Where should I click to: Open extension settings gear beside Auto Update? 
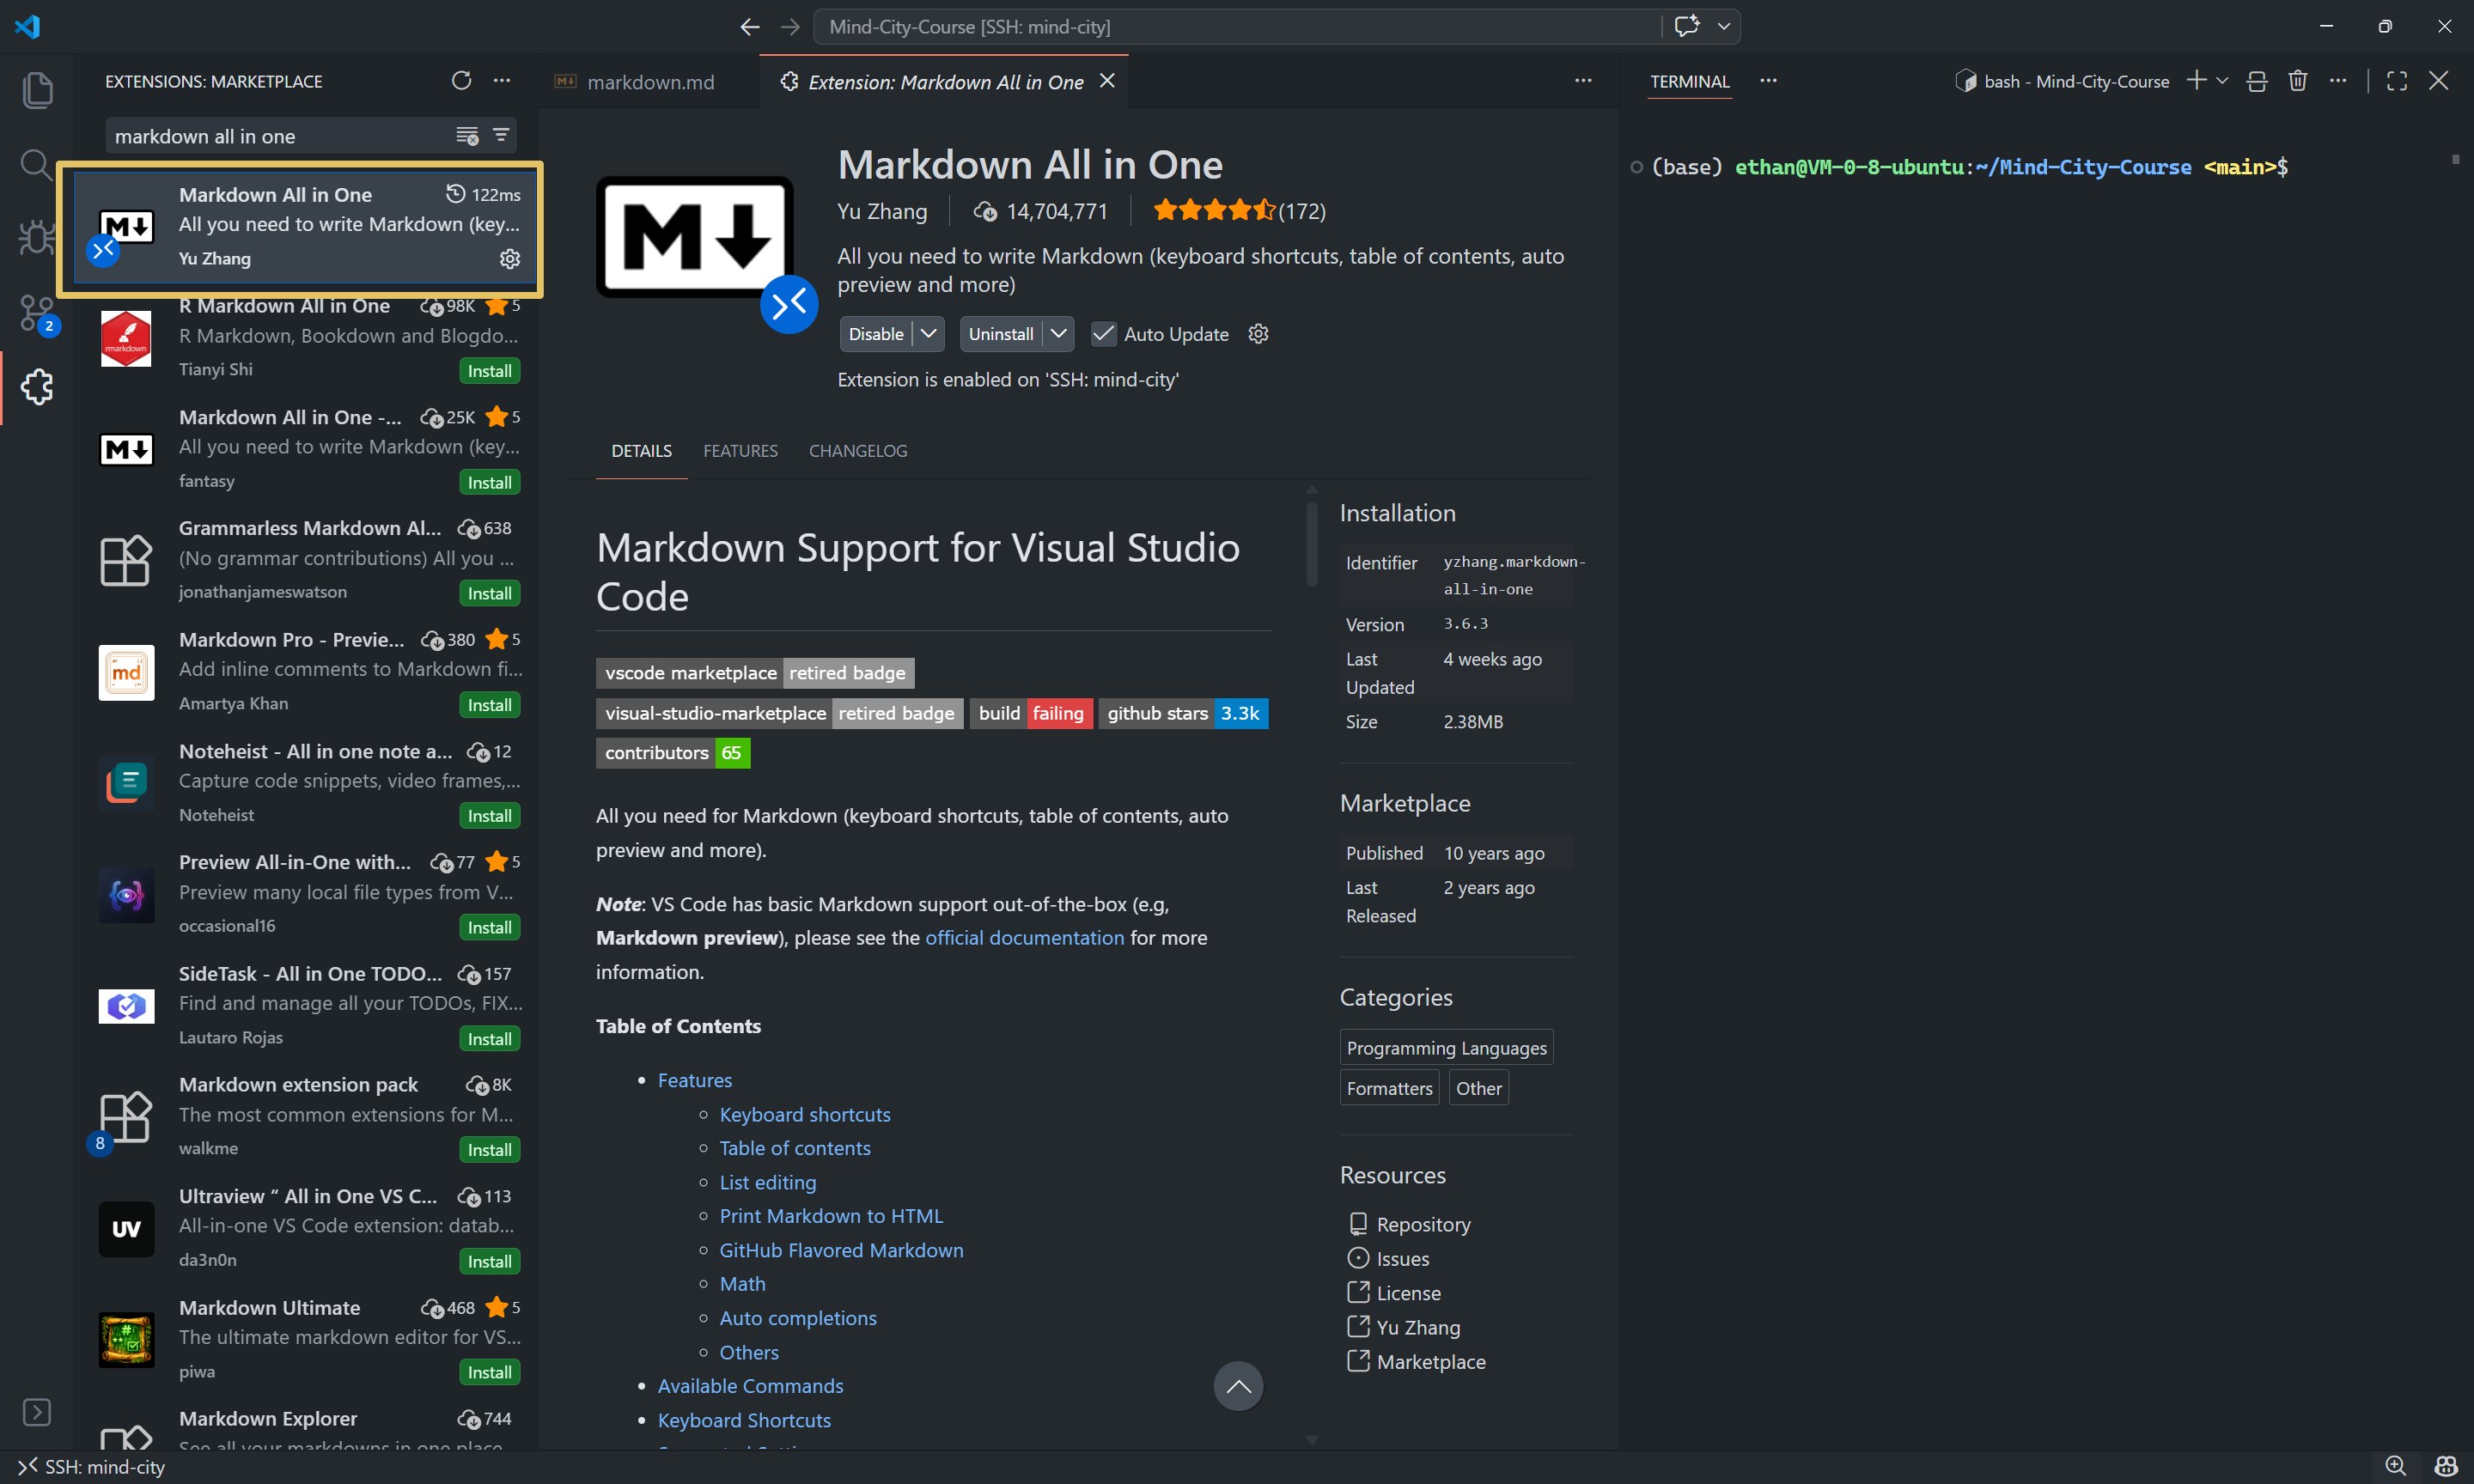click(1258, 333)
